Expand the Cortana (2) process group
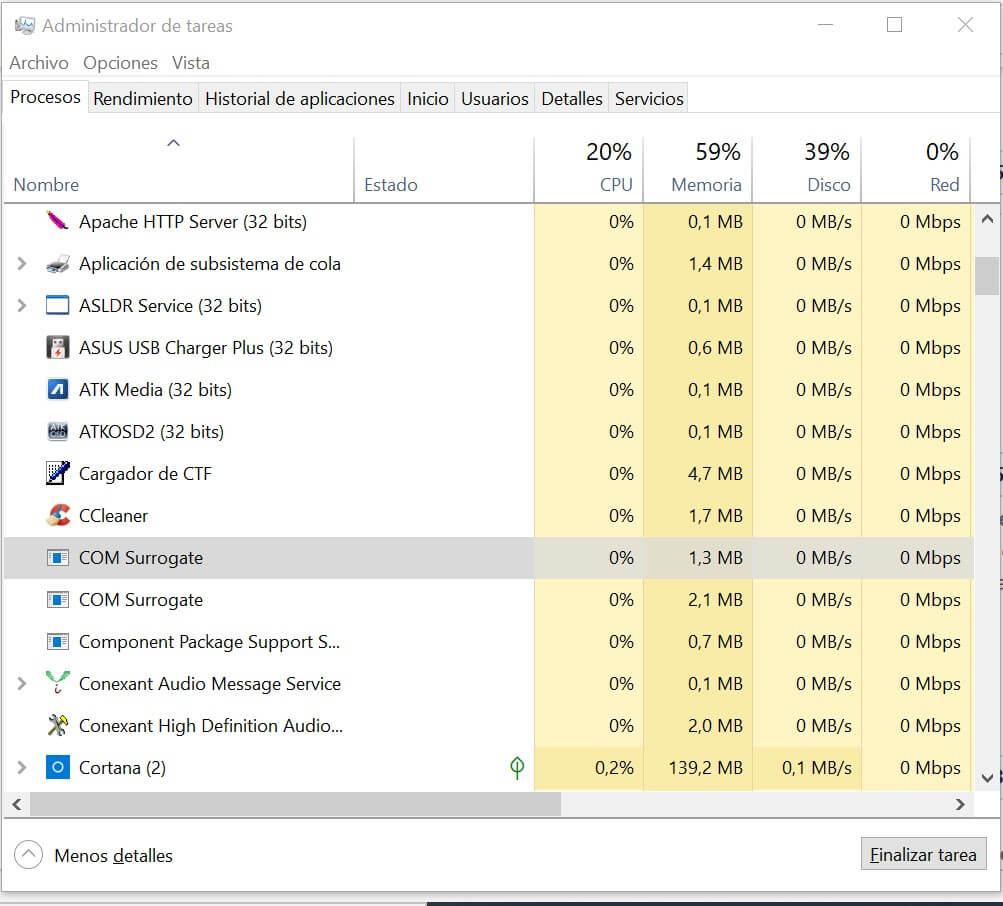This screenshot has height=906, width=1003. coord(22,767)
